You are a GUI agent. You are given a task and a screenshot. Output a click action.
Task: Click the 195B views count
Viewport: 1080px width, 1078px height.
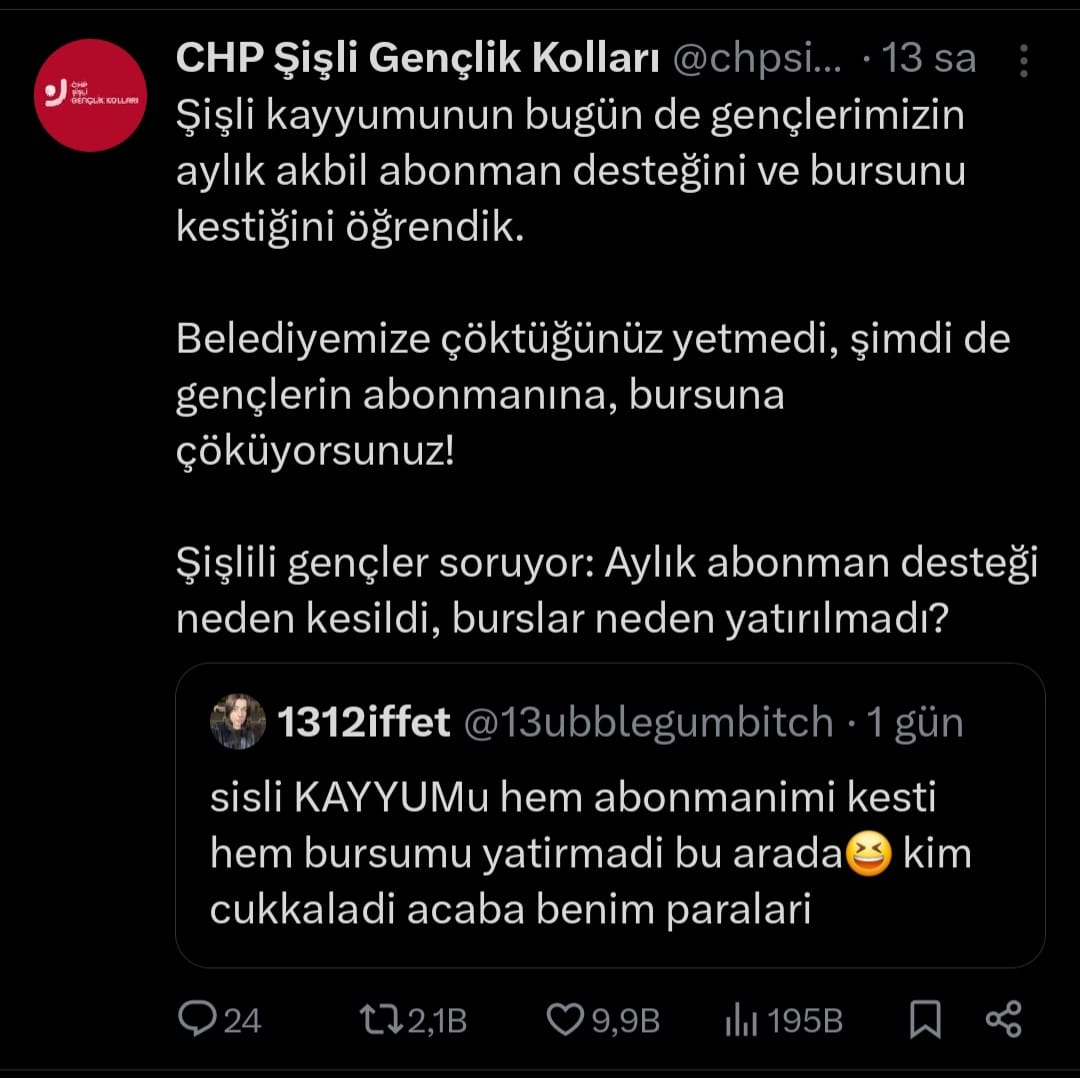[x=805, y=1021]
